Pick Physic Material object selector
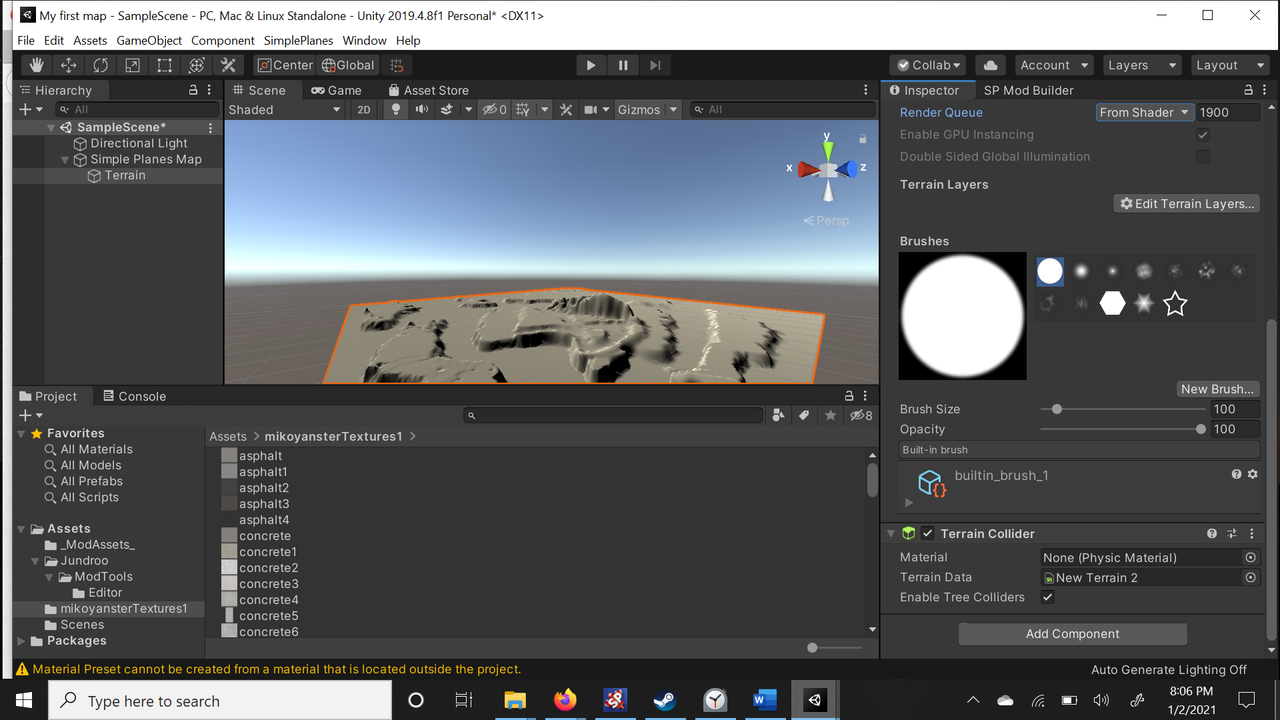 (1250, 557)
